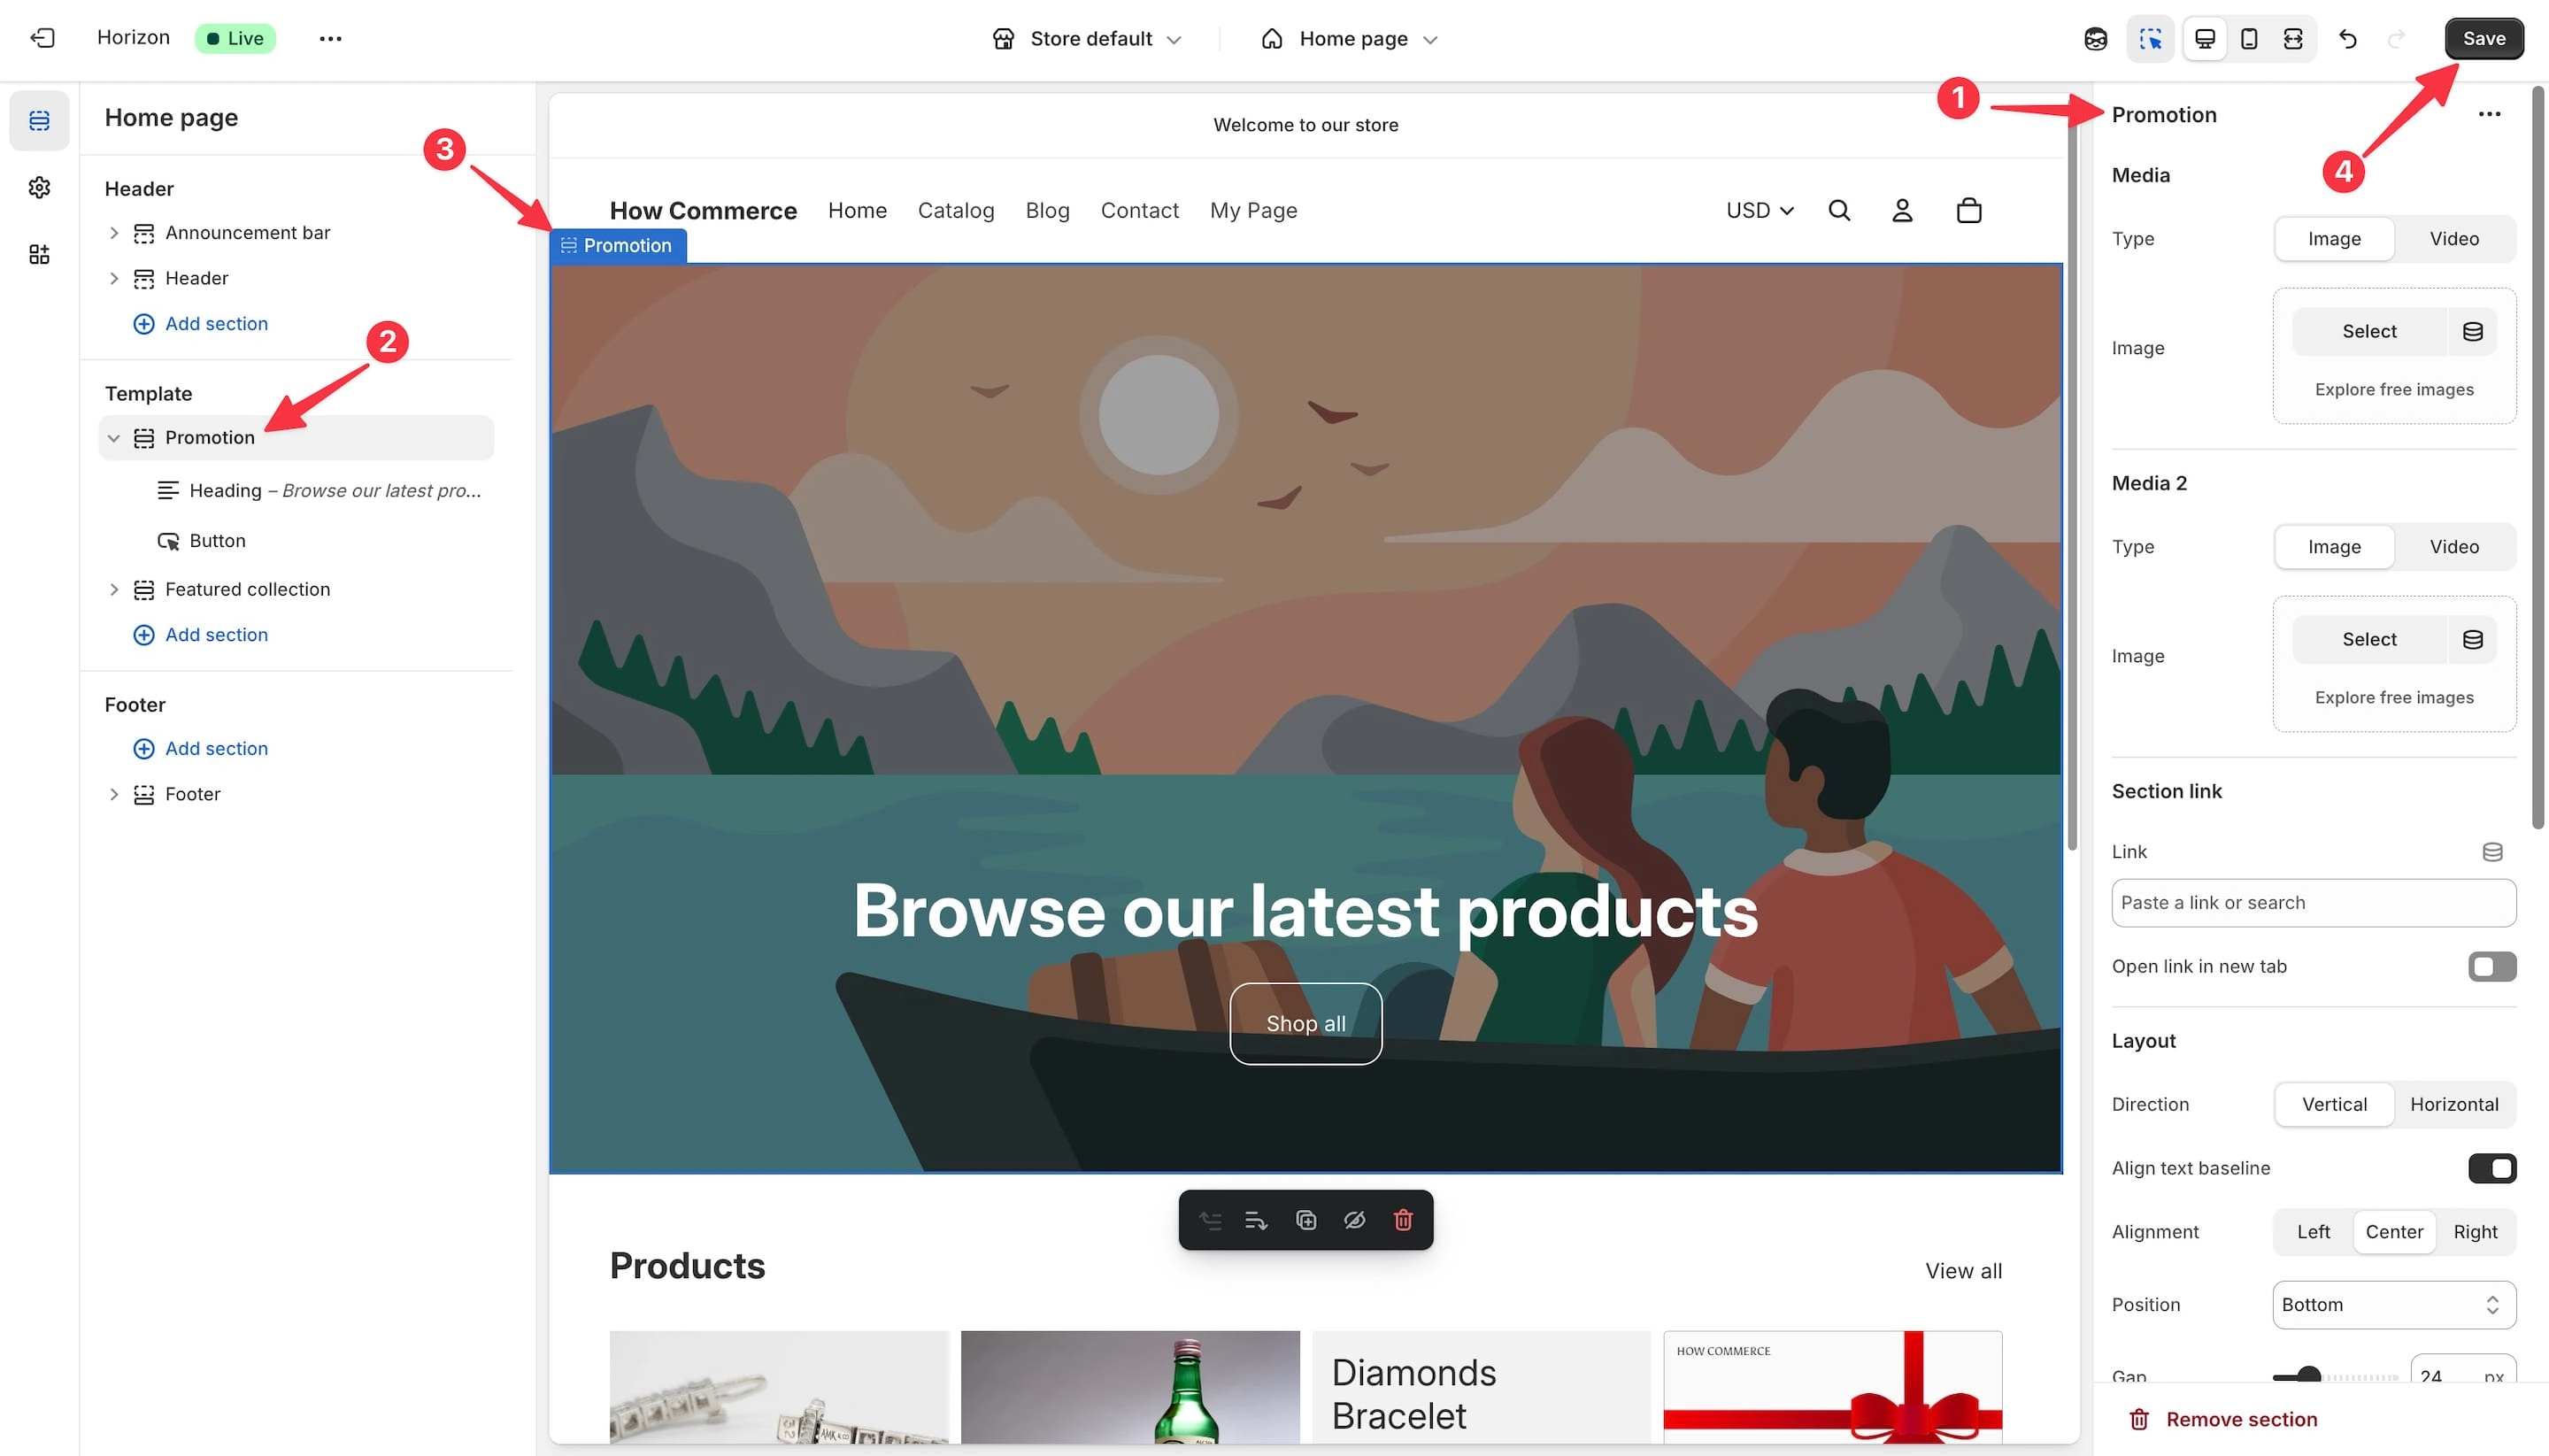The image size is (2549, 1456).
Task: Click Remove section button
Action: click(2222, 1419)
